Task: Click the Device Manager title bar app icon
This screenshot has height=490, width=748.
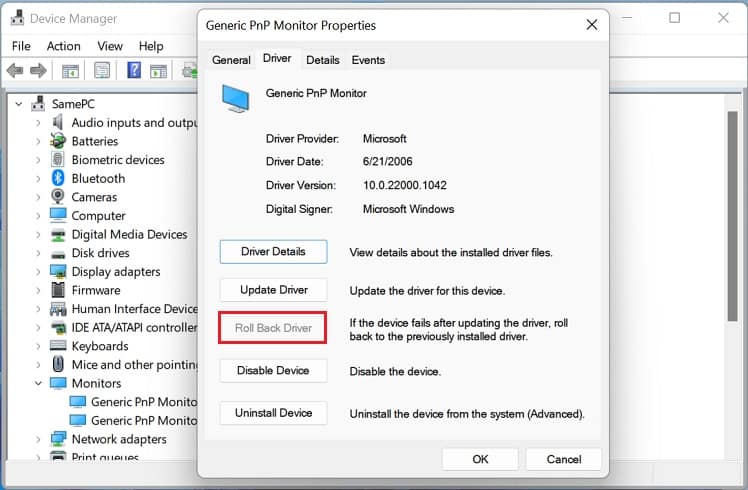Action: pos(17,18)
